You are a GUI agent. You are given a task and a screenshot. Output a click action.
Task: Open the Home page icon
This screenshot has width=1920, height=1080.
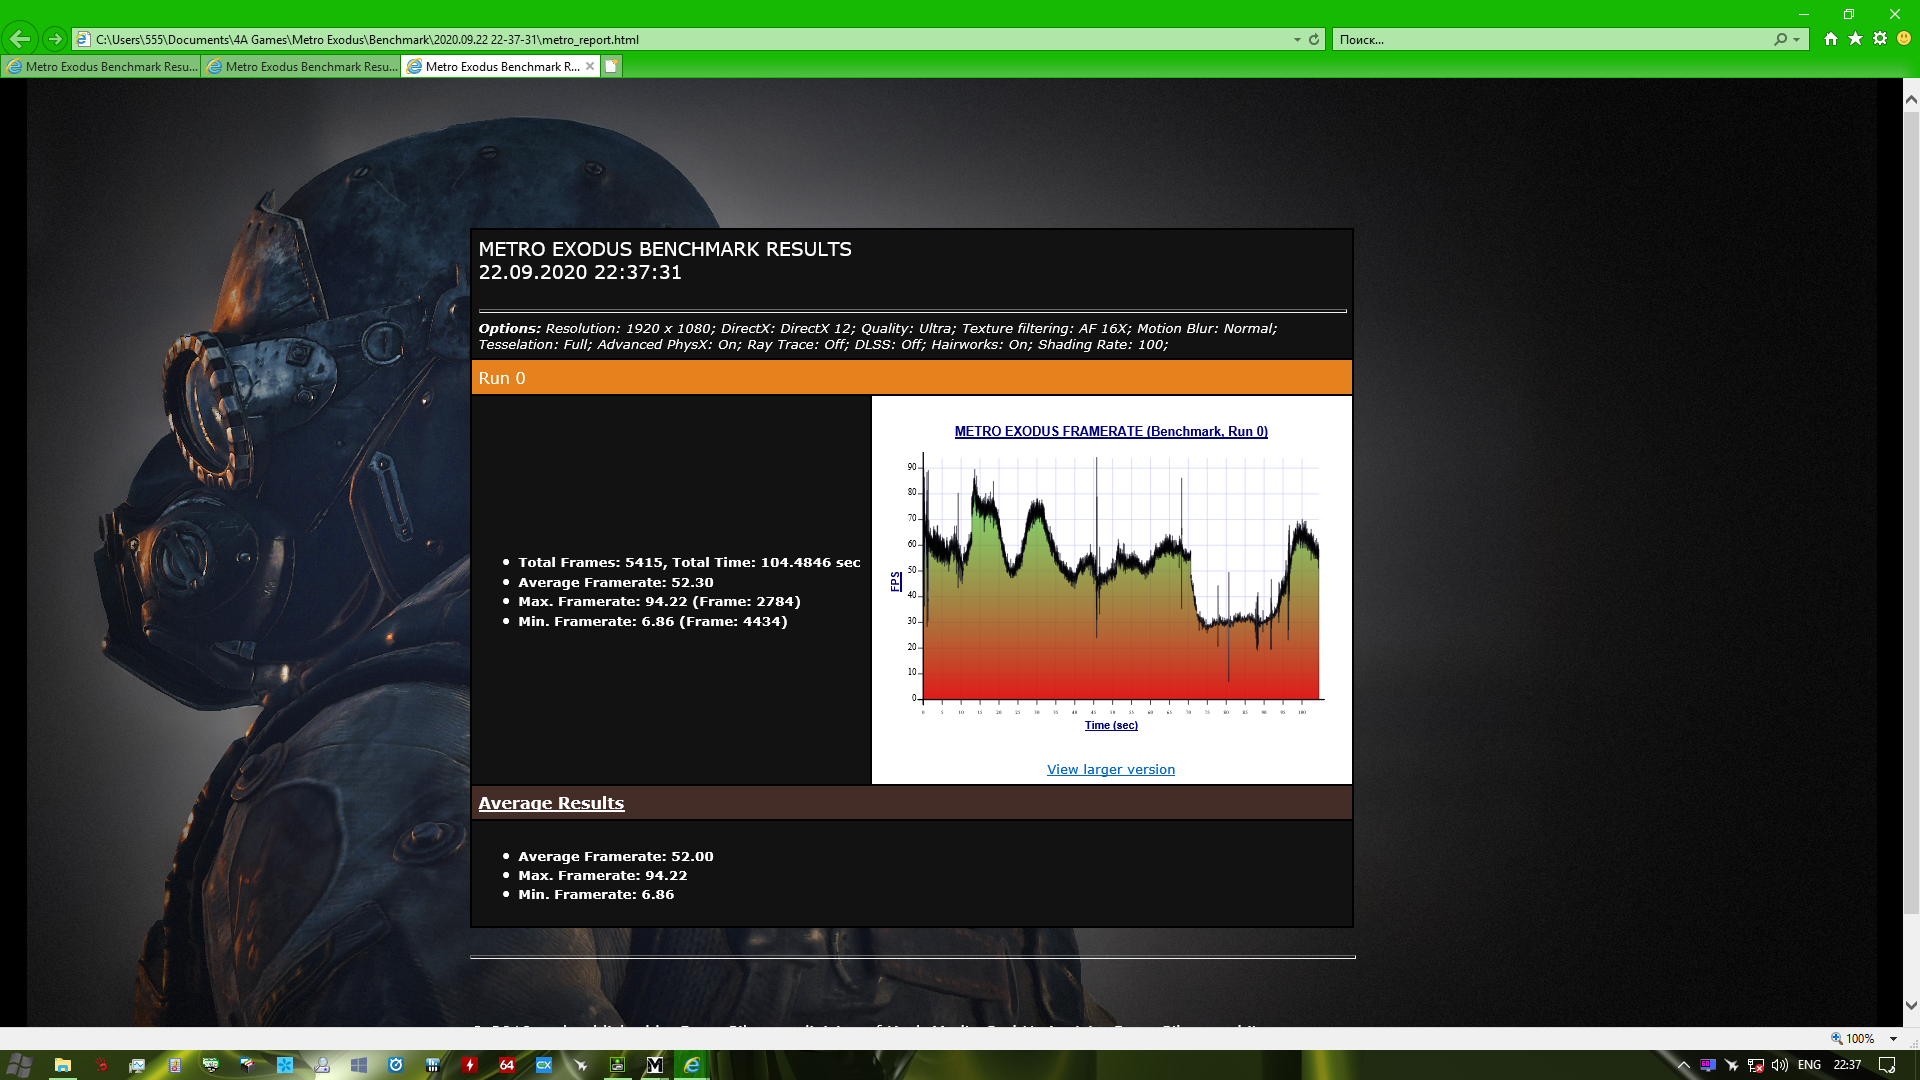(1830, 39)
